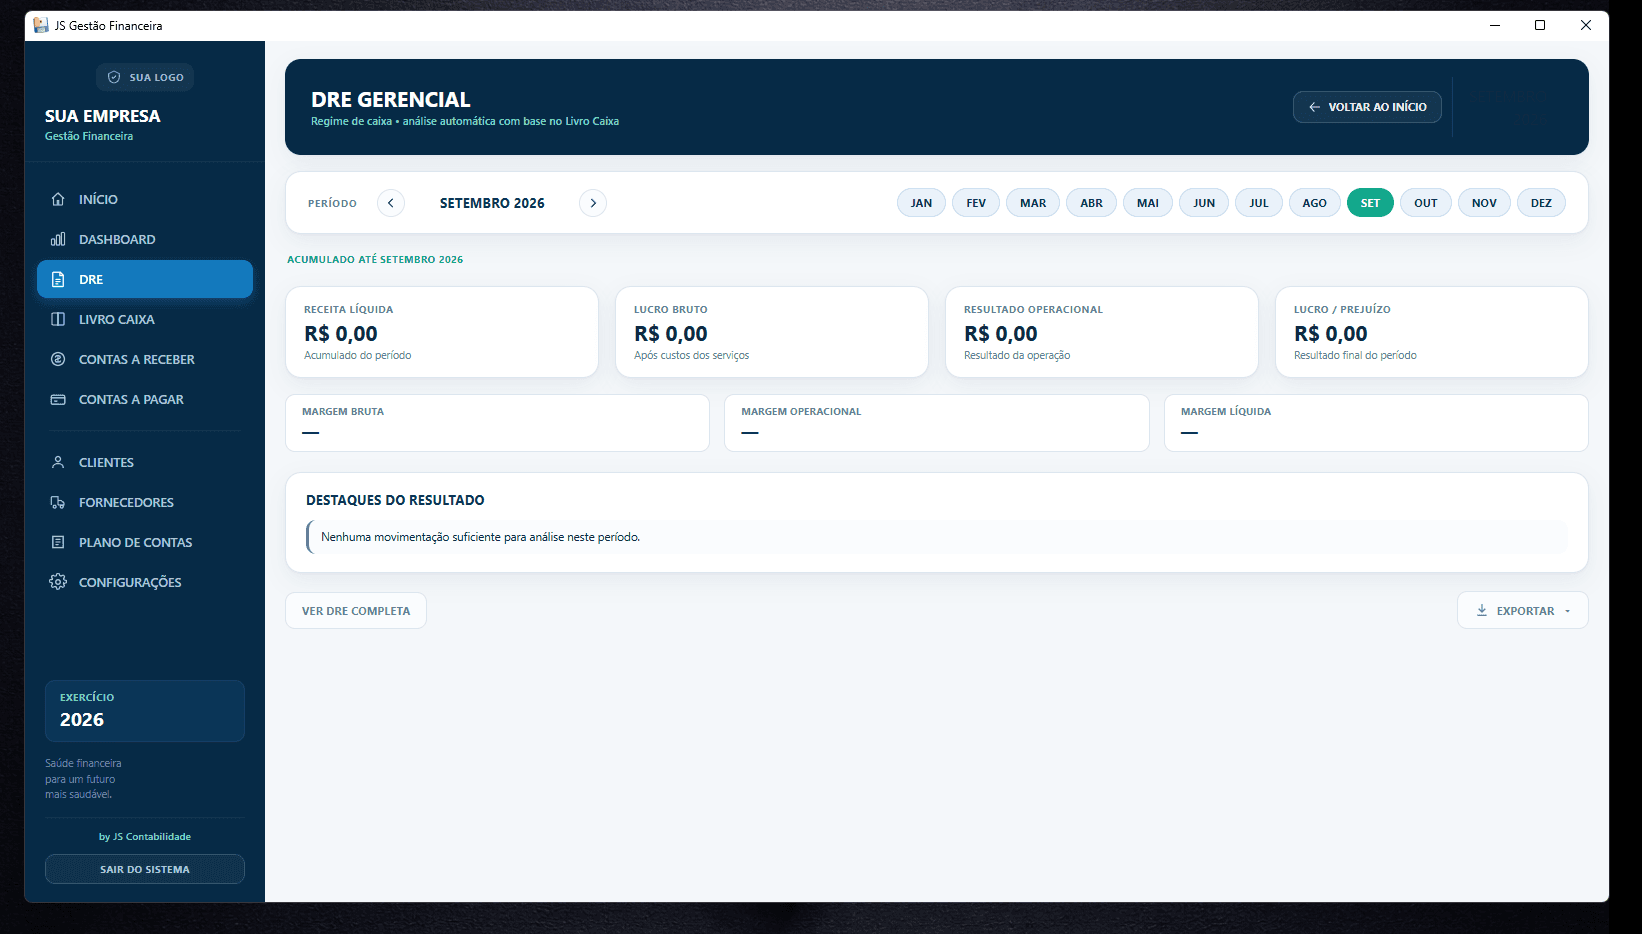The width and height of the screenshot is (1642, 934).
Task: Click the back arrow icon in Voltar ao Início
Action: (1315, 107)
